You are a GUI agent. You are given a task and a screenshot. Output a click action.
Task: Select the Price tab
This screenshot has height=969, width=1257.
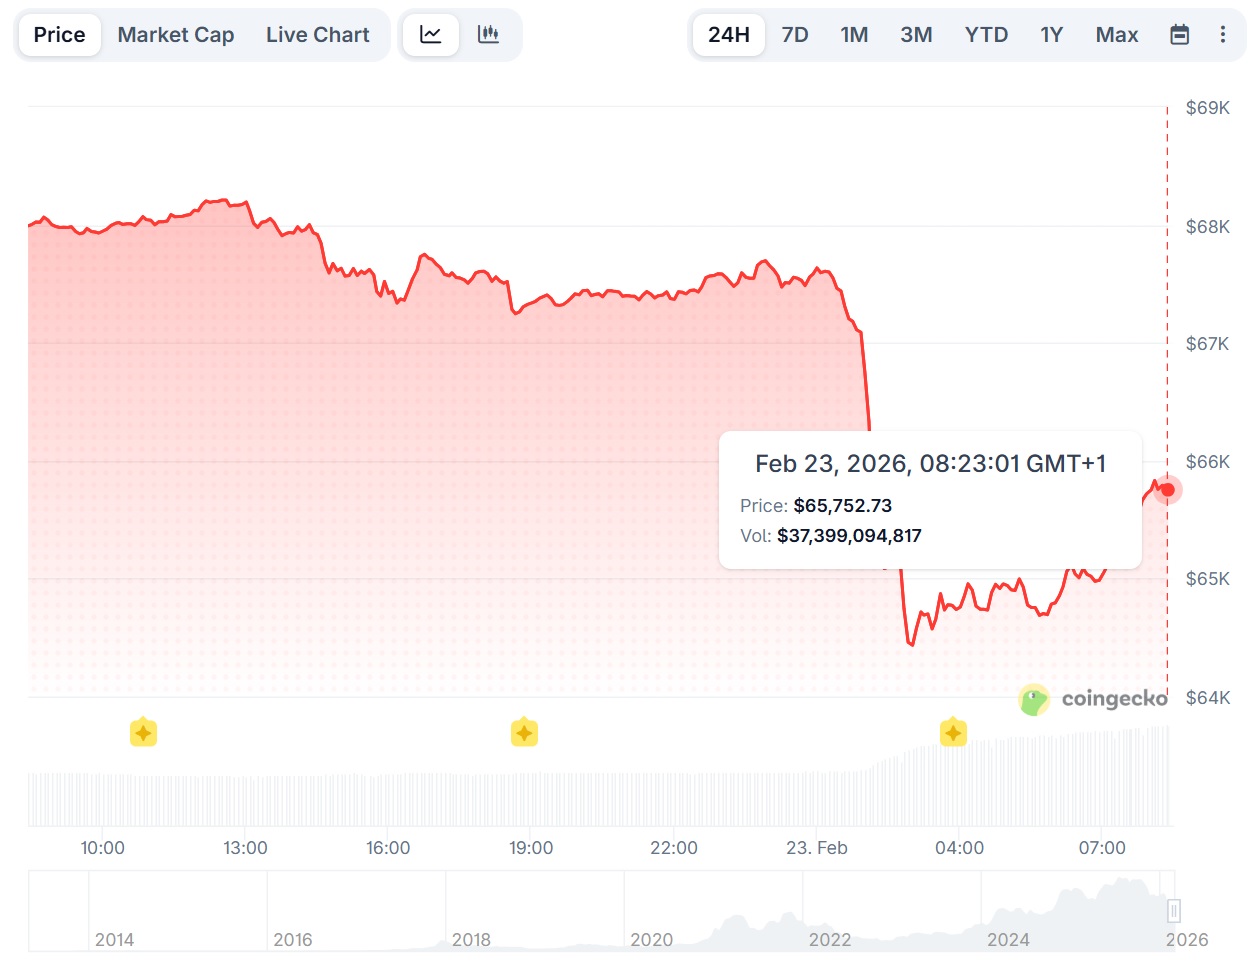click(x=60, y=35)
